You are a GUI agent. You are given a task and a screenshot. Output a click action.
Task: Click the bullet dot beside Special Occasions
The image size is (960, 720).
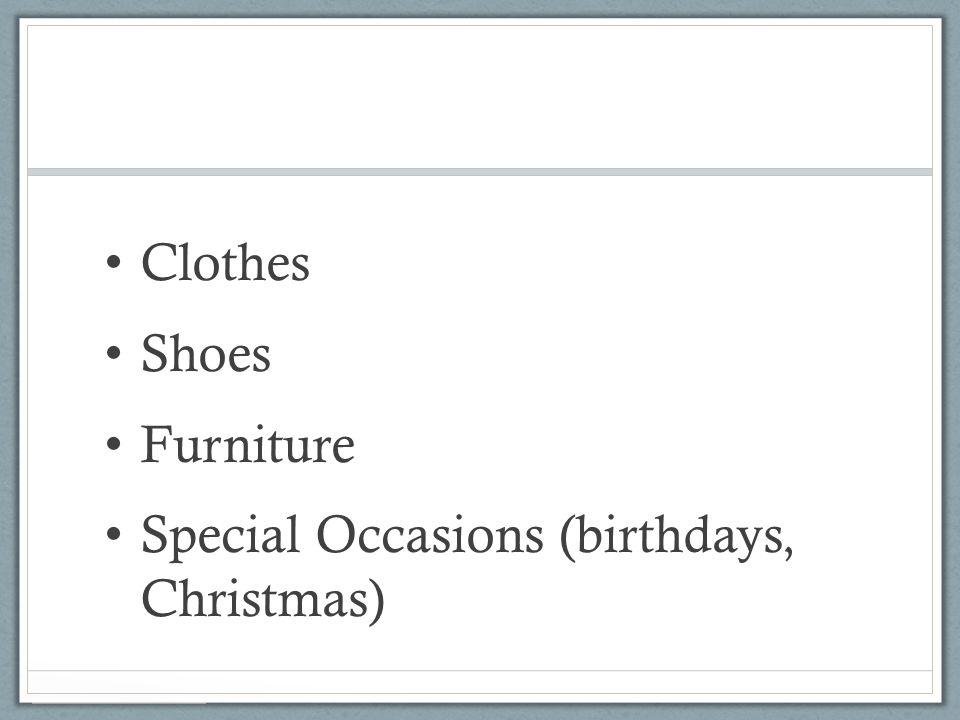tap(113, 534)
